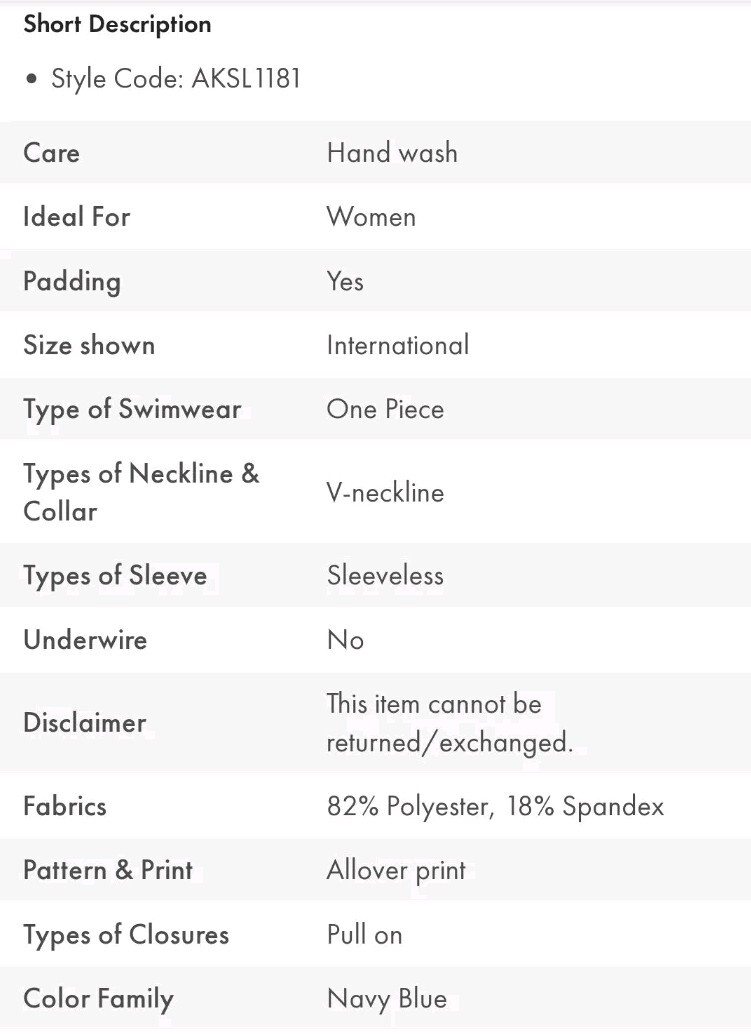Image resolution: width=751 pixels, height=1035 pixels.
Task: Select the Style Code AKSL1181 text
Action: pos(176,79)
